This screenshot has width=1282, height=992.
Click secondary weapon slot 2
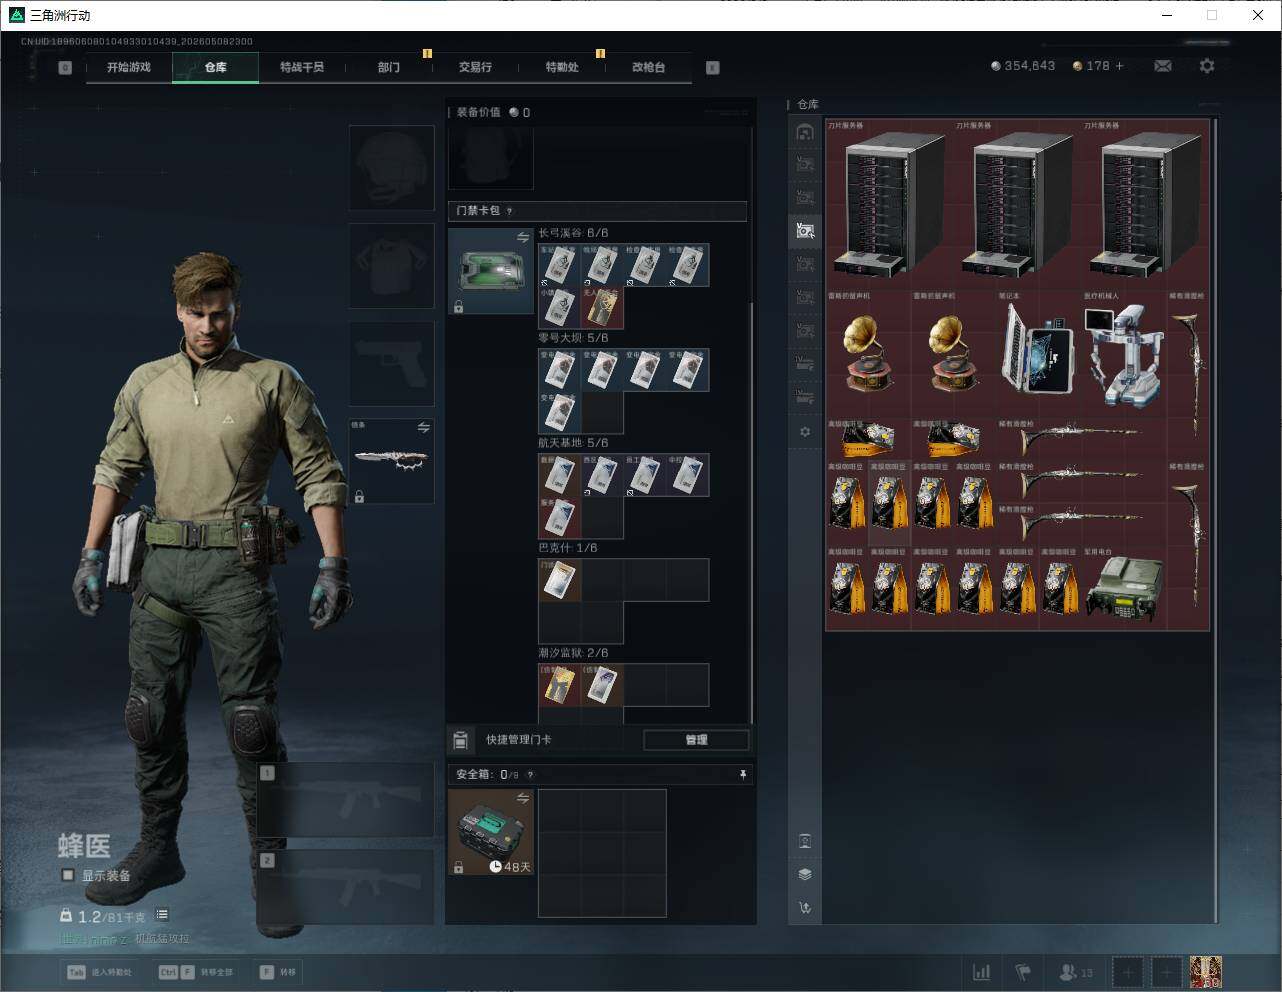click(346, 888)
